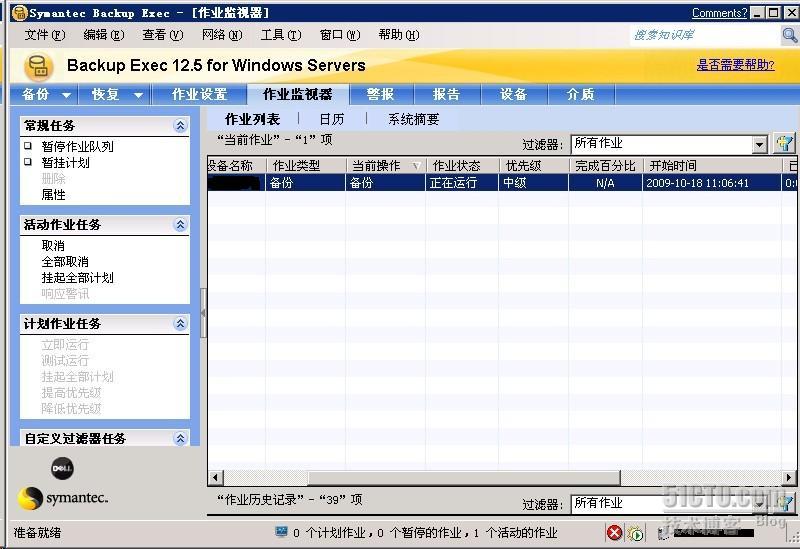Click the Symantec logo in sidebar

tap(63, 498)
